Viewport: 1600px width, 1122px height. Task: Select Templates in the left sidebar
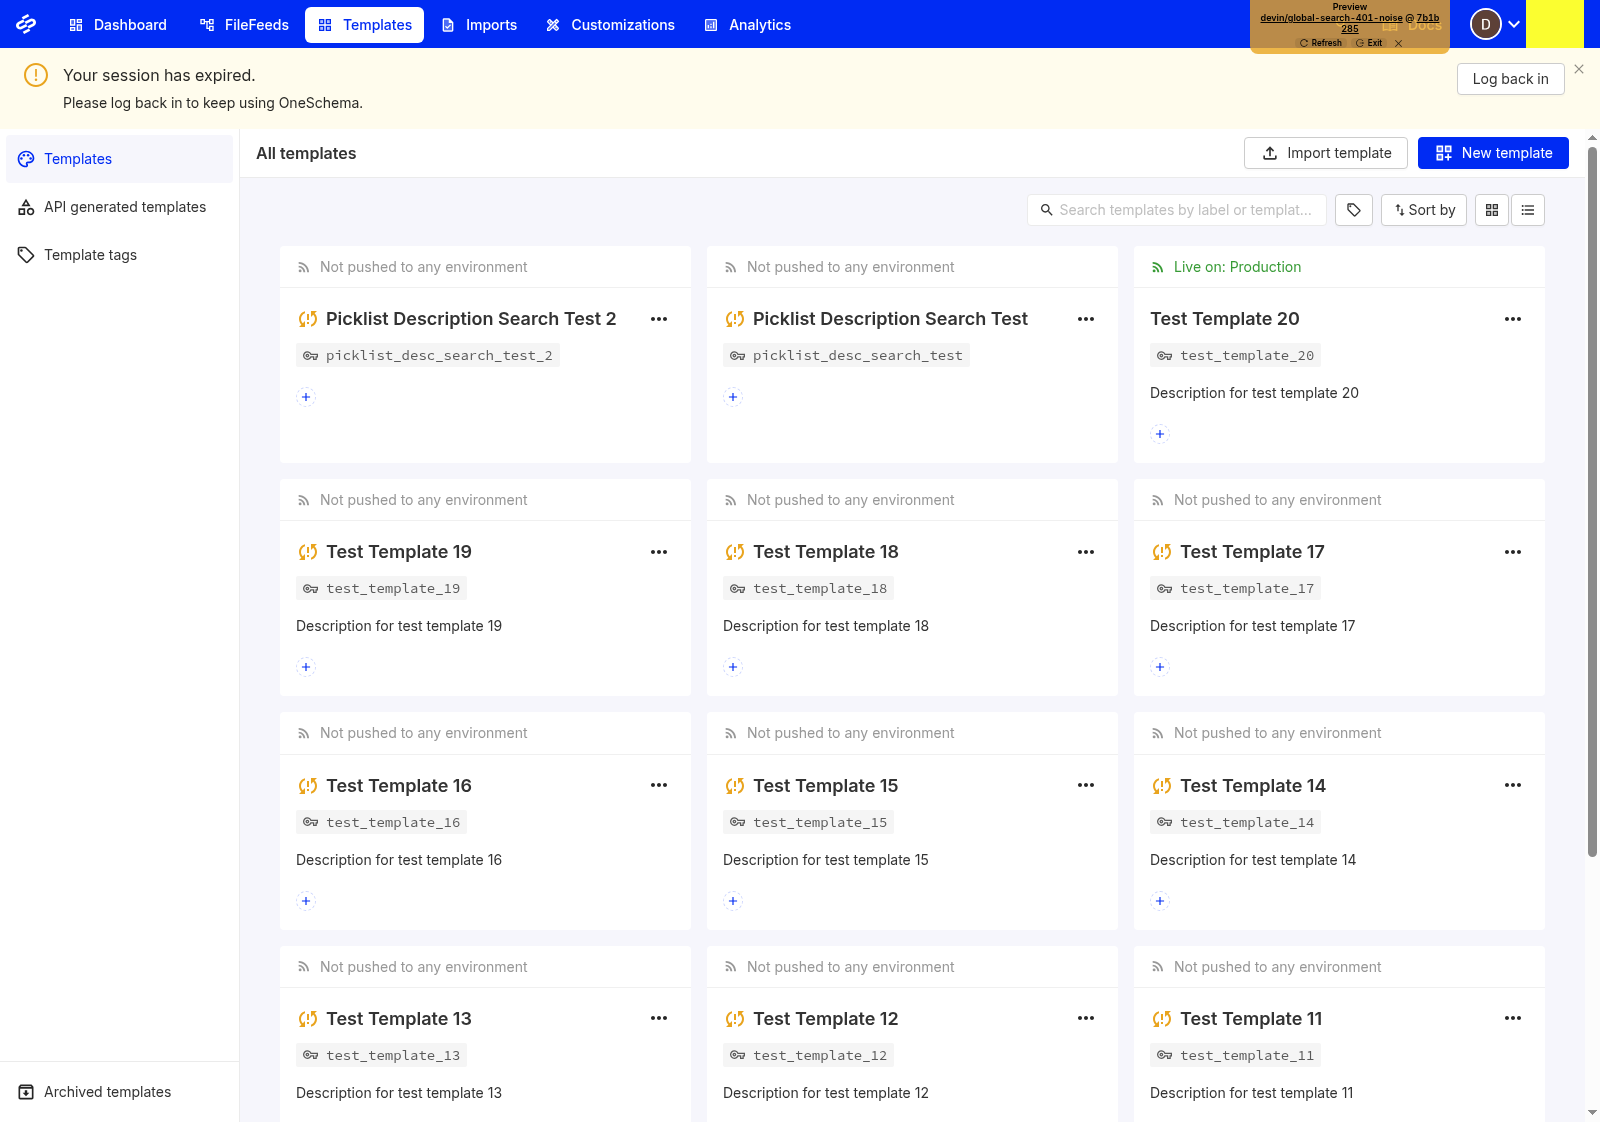pos(119,159)
